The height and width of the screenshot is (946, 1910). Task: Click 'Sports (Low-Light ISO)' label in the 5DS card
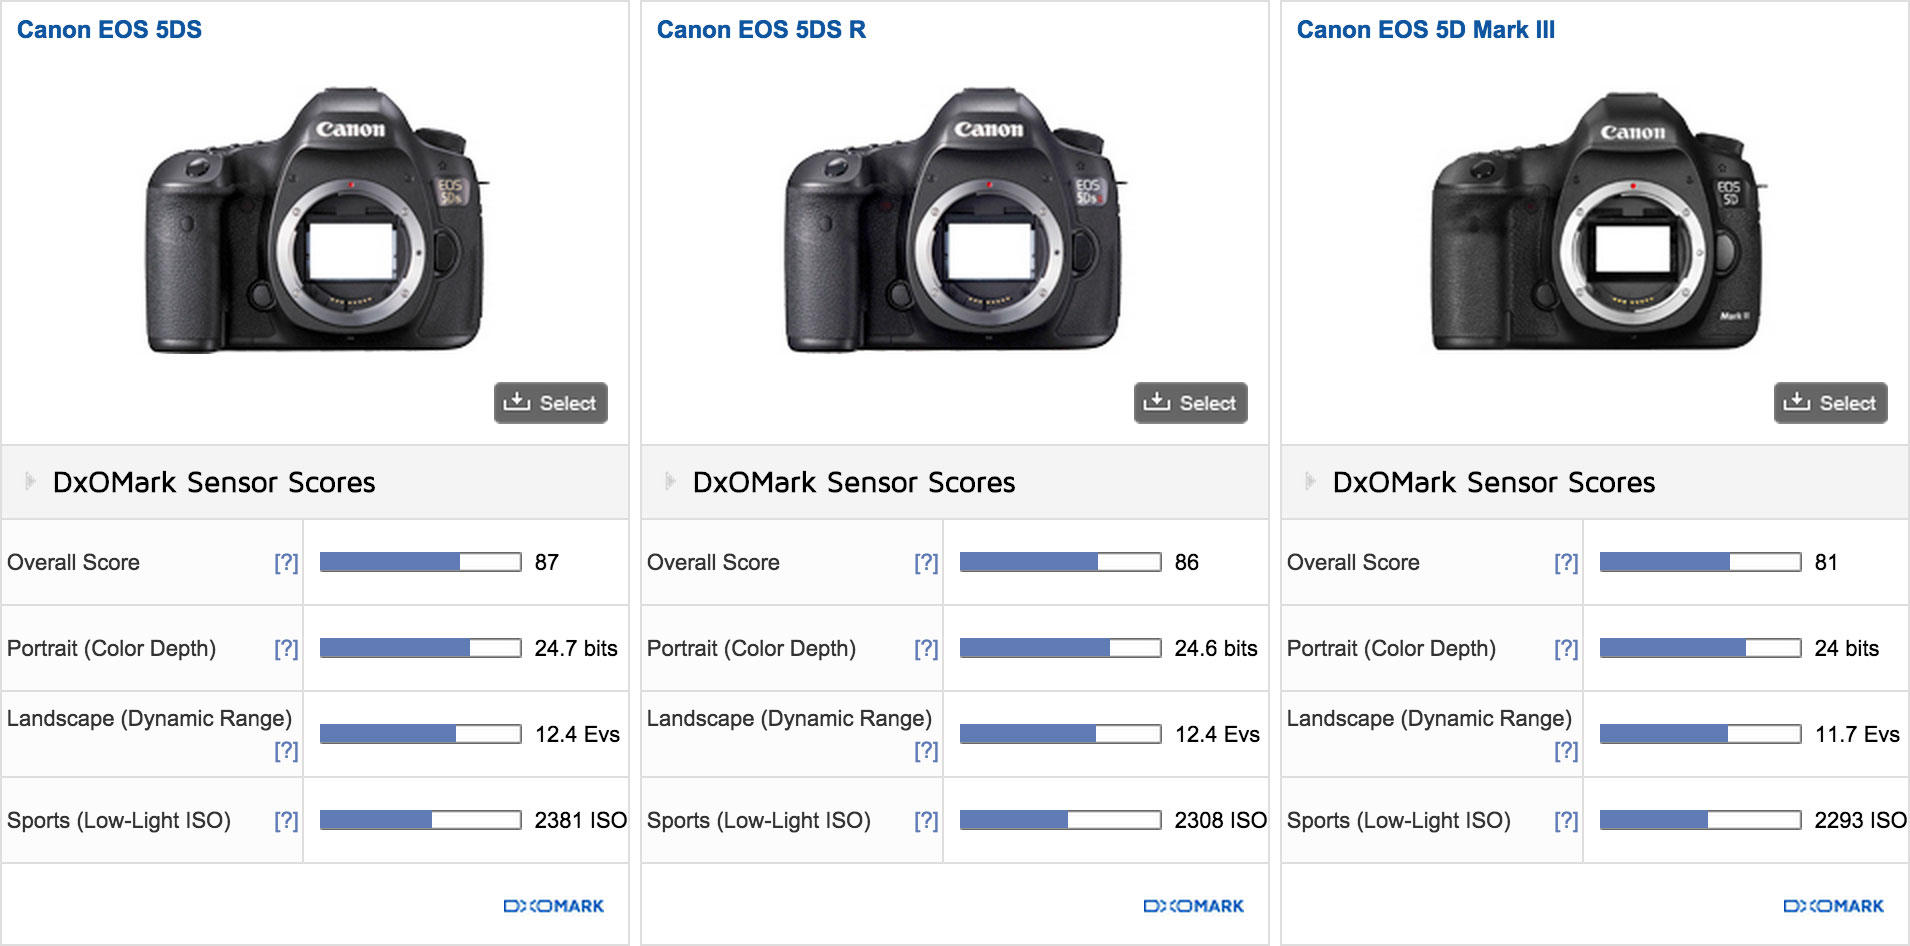119,820
